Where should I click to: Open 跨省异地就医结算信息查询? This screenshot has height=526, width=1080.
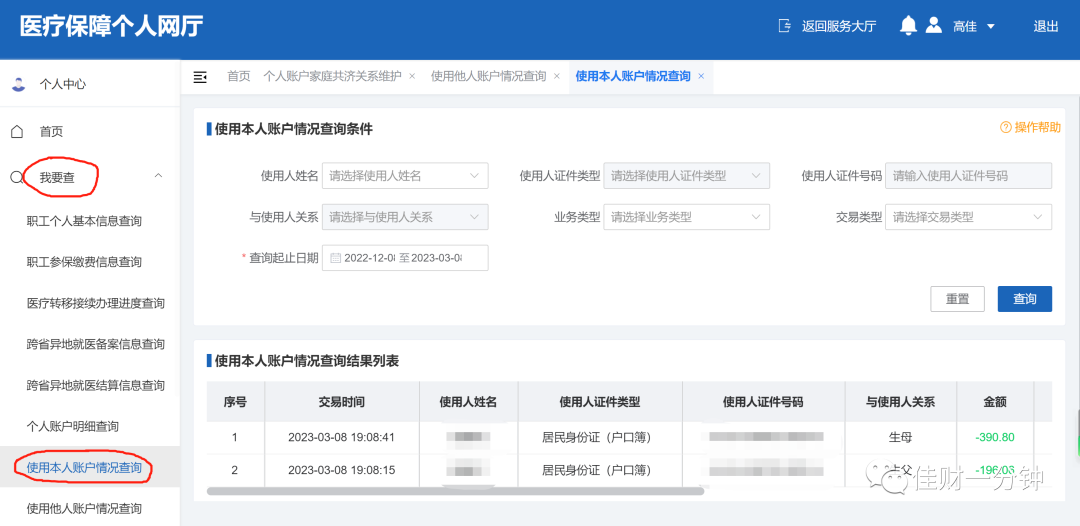(96, 386)
